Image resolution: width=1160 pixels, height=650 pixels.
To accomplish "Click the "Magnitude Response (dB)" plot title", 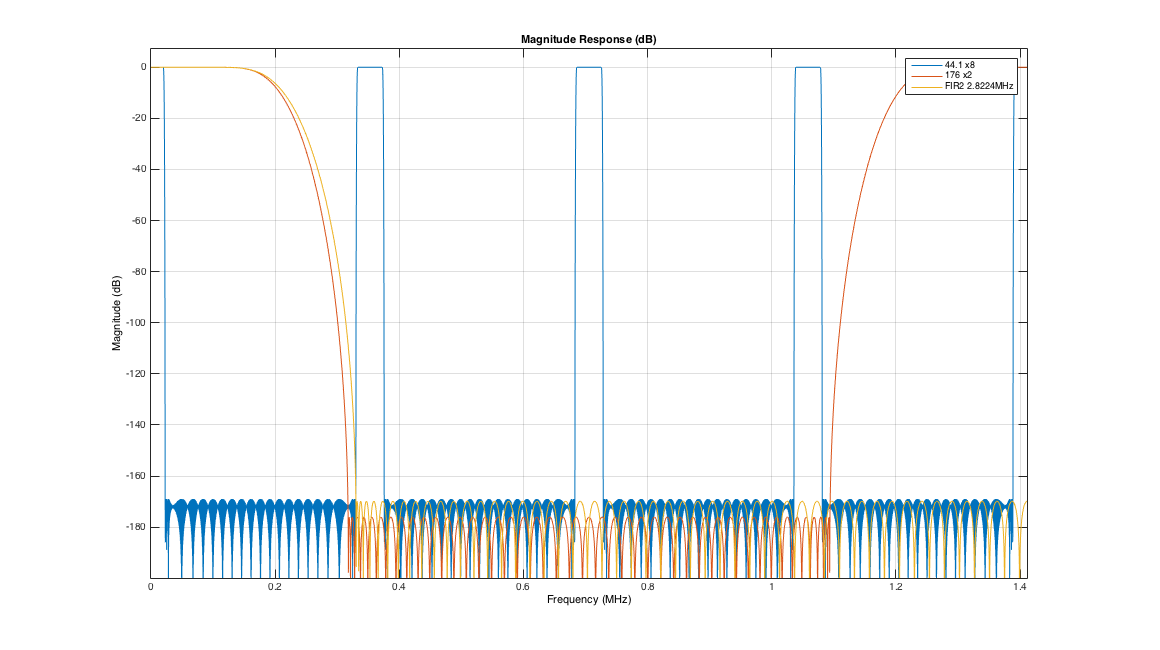I will [x=588, y=39].
